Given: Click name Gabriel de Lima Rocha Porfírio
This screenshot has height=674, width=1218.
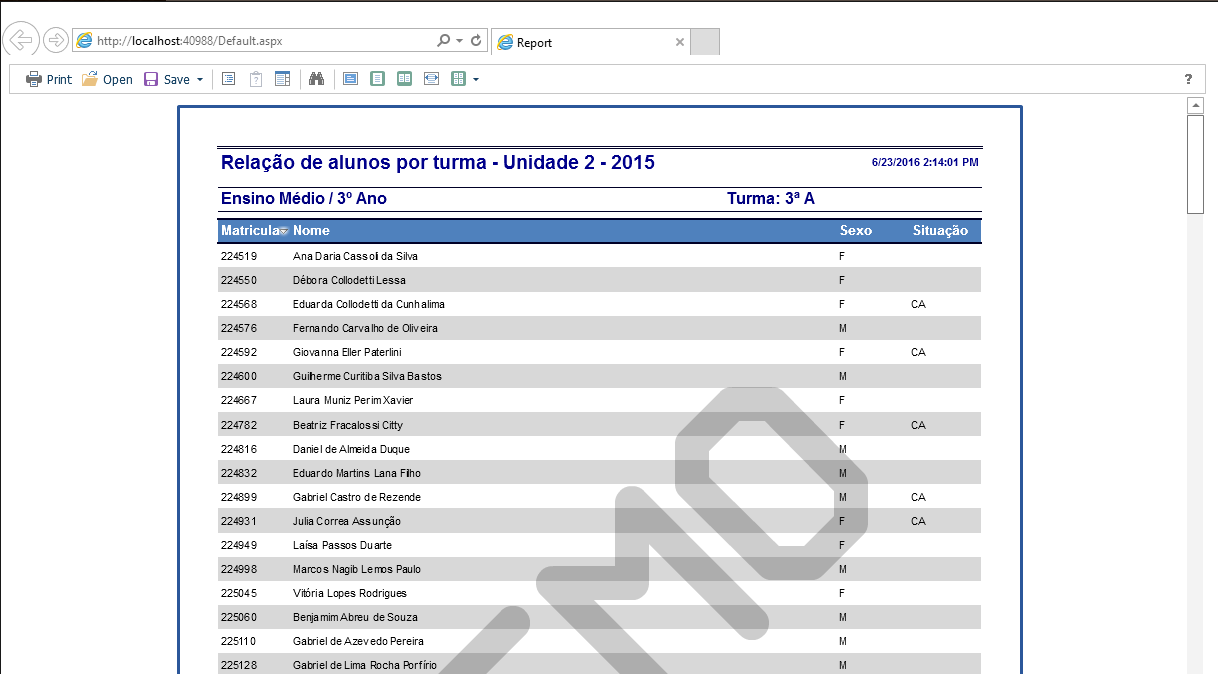Looking at the screenshot, I should [365, 665].
